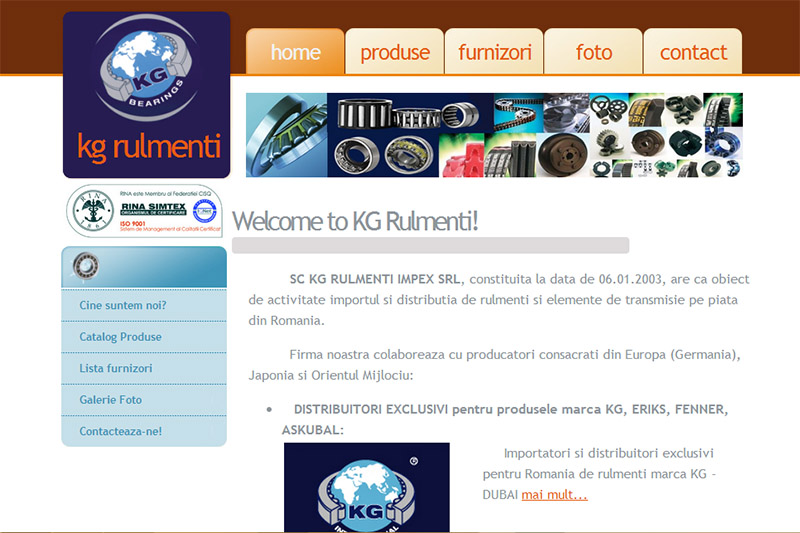Image resolution: width=800 pixels, height=533 pixels.
Task: Open the contact tab
Action: [693, 52]
